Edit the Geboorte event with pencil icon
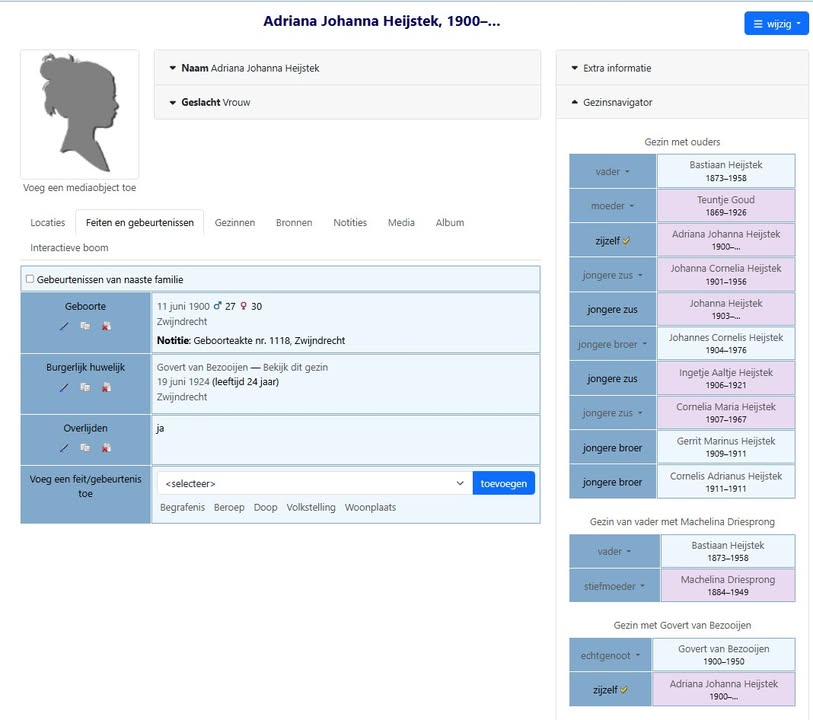 point(64,326)
